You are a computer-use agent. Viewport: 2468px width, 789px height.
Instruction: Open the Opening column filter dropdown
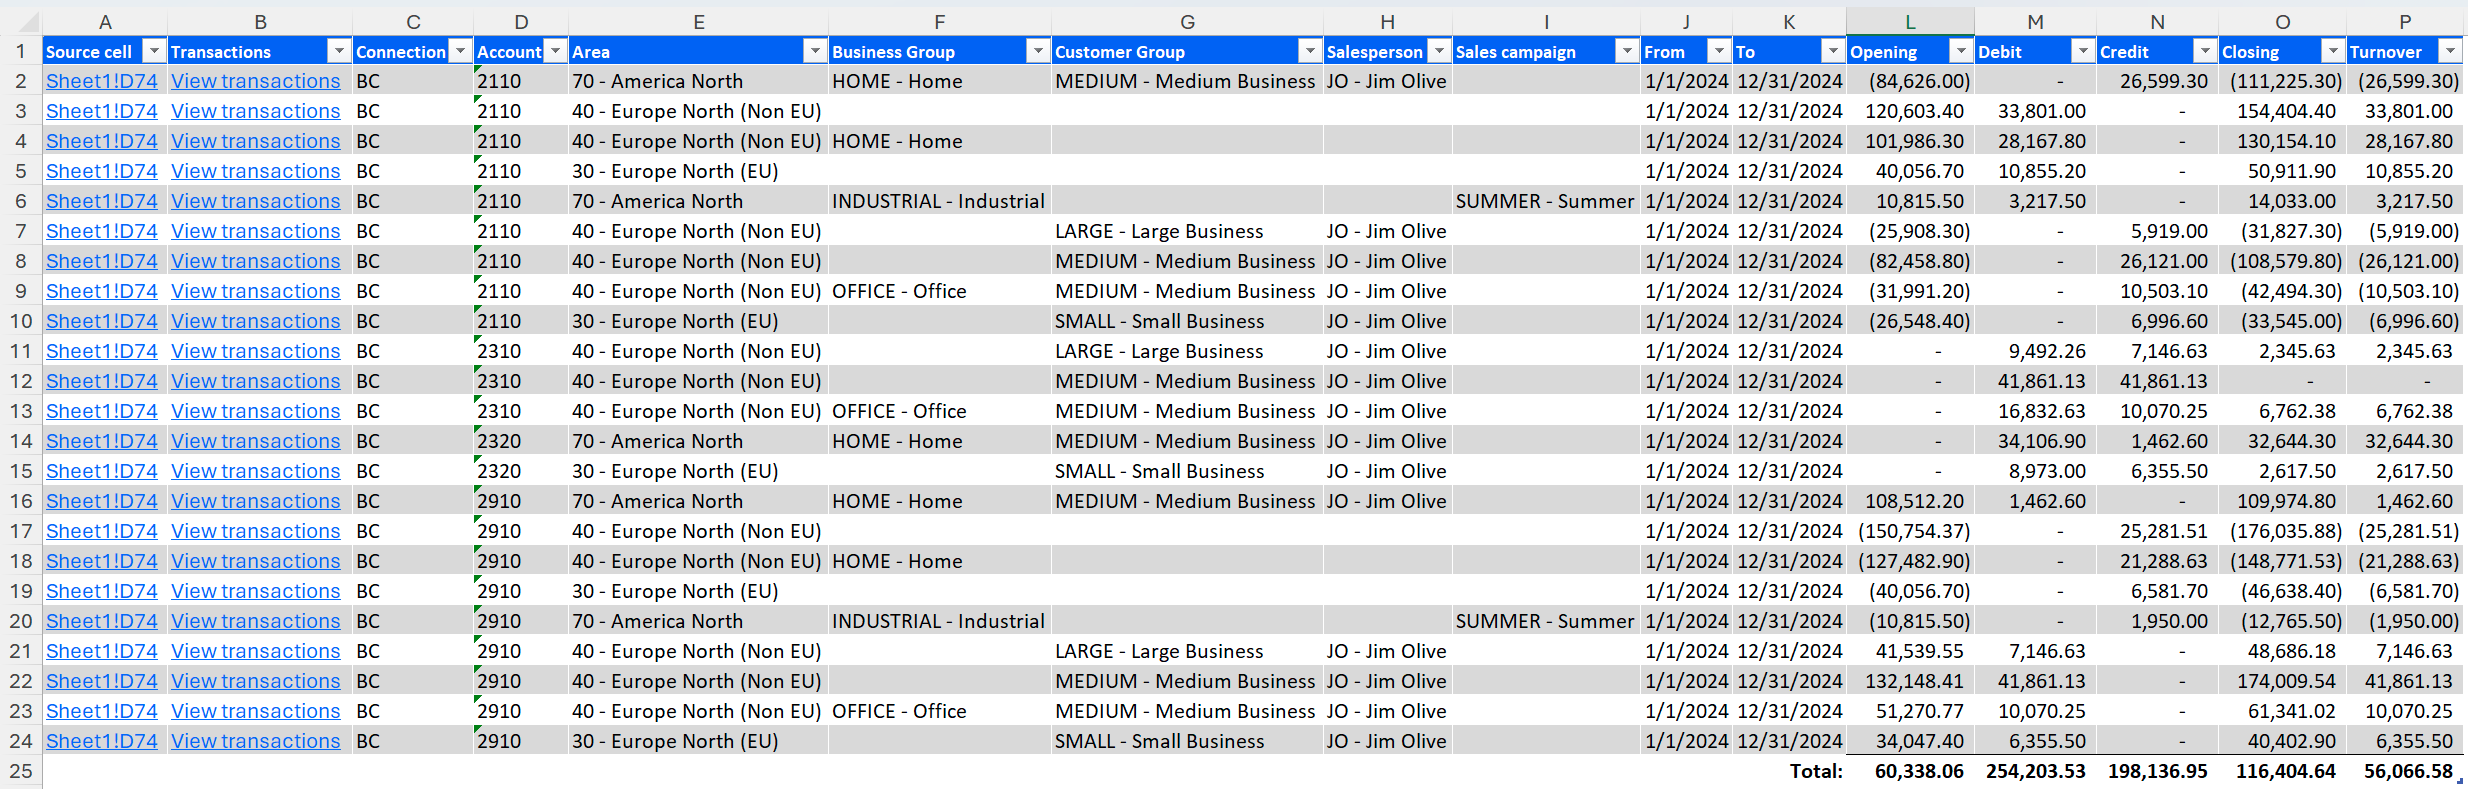[x=1961, y=51]
